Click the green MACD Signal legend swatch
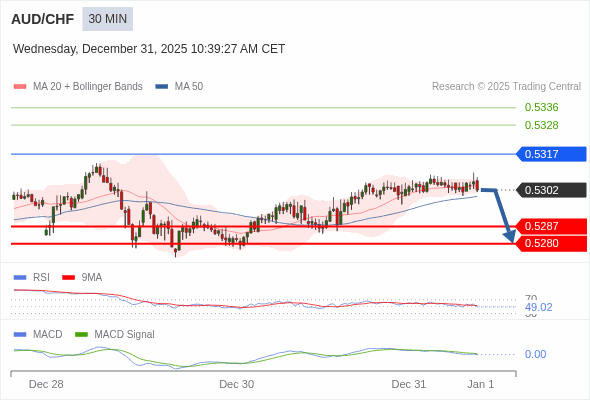The image size is (590, 400). point(81,335)
